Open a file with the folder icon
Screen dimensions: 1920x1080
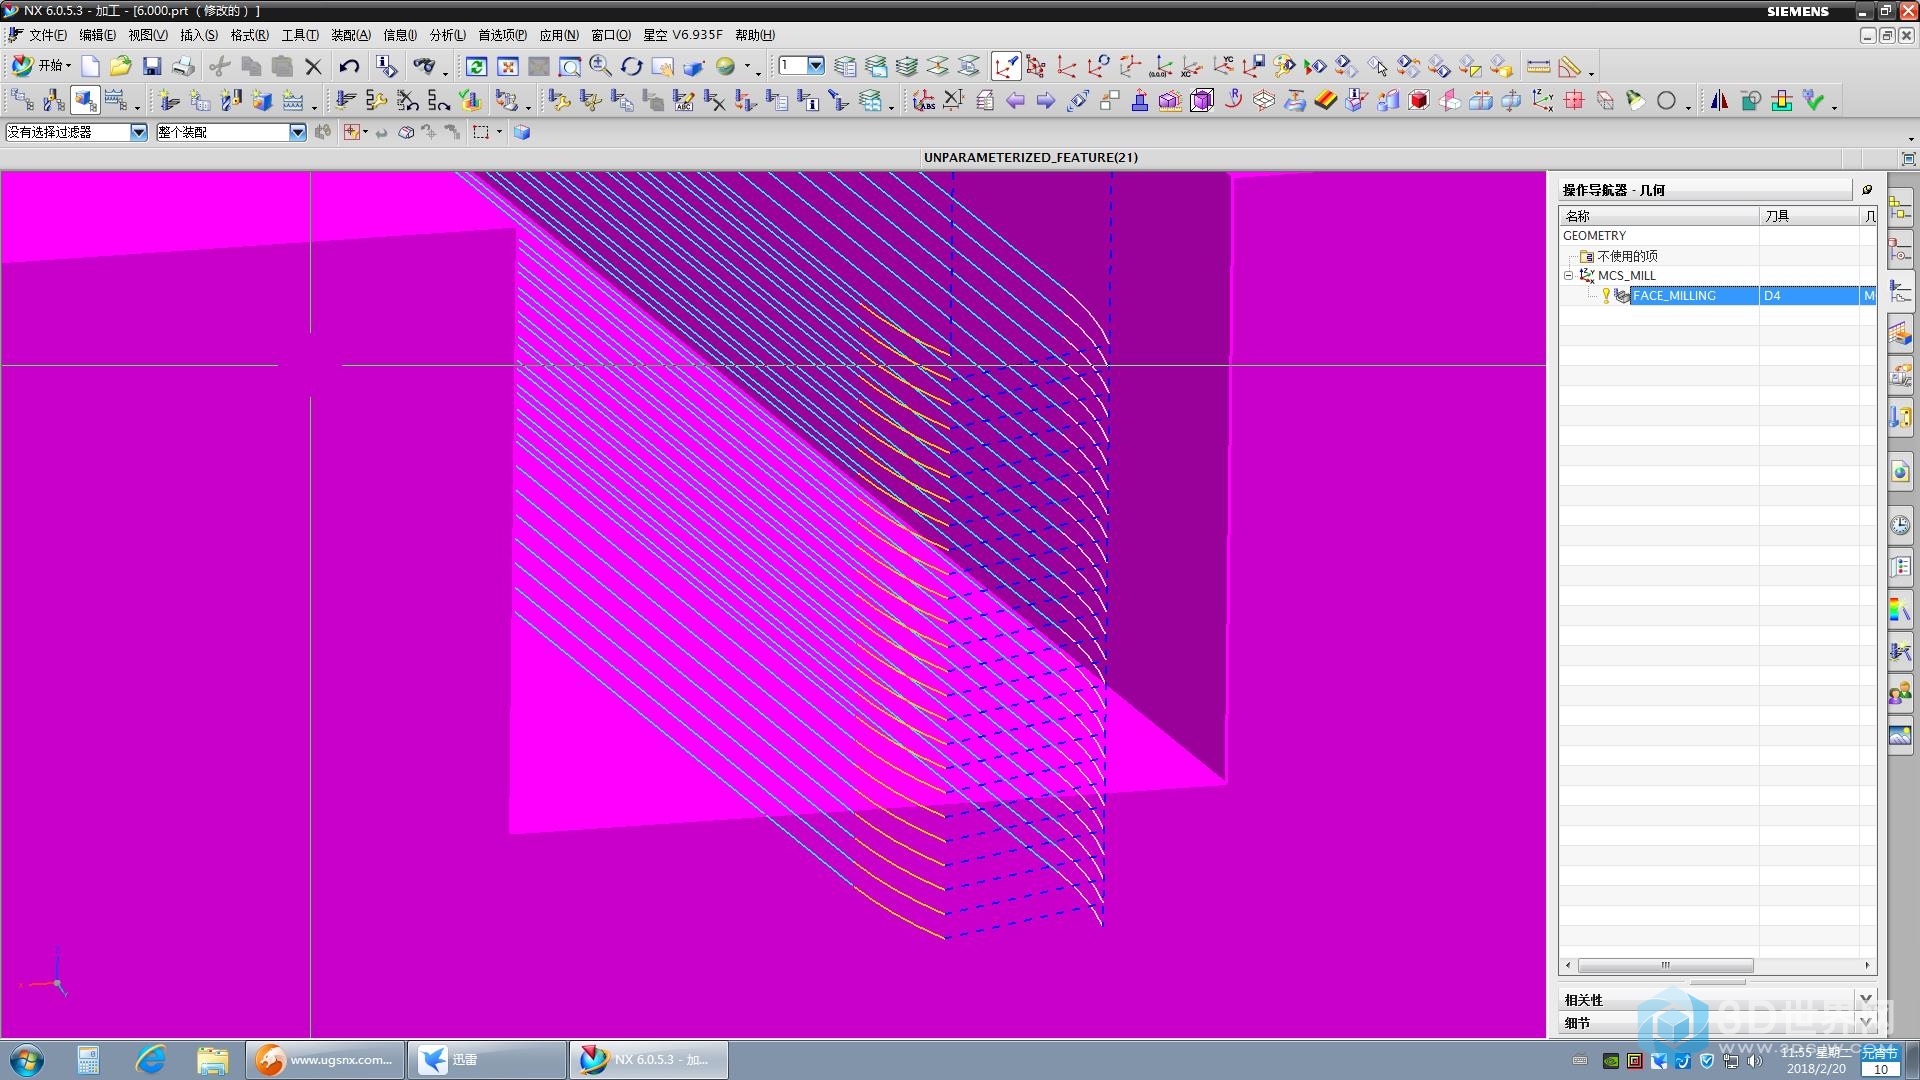click(121, 66)
